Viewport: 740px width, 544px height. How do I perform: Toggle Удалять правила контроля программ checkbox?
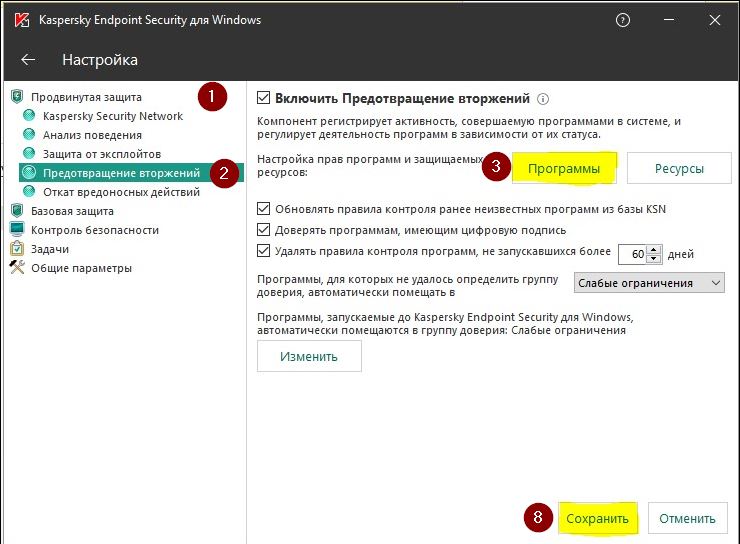(x=263, y=251)
